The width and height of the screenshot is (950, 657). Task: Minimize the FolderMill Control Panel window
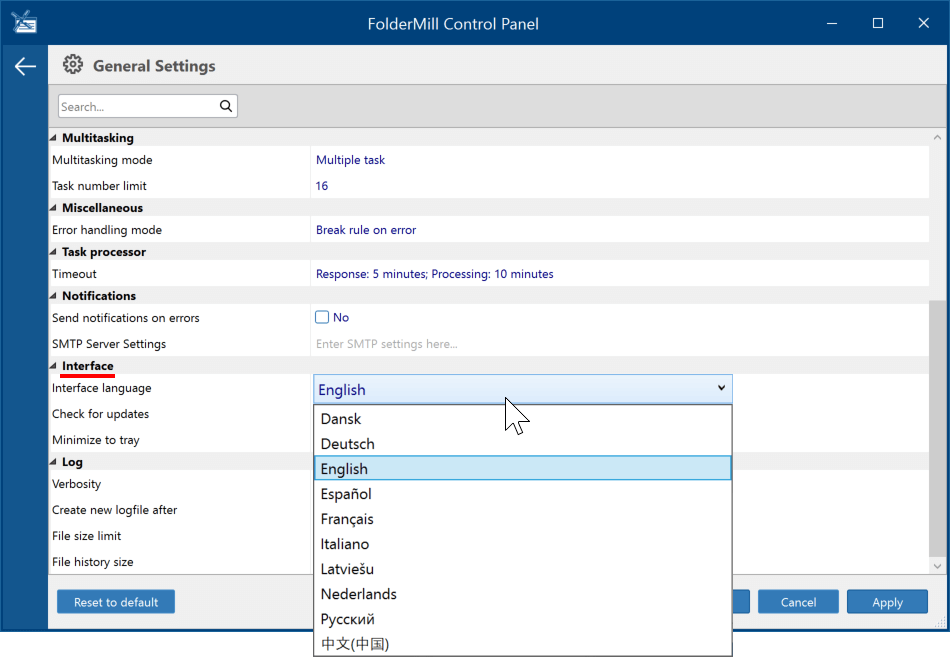point(832,23)
